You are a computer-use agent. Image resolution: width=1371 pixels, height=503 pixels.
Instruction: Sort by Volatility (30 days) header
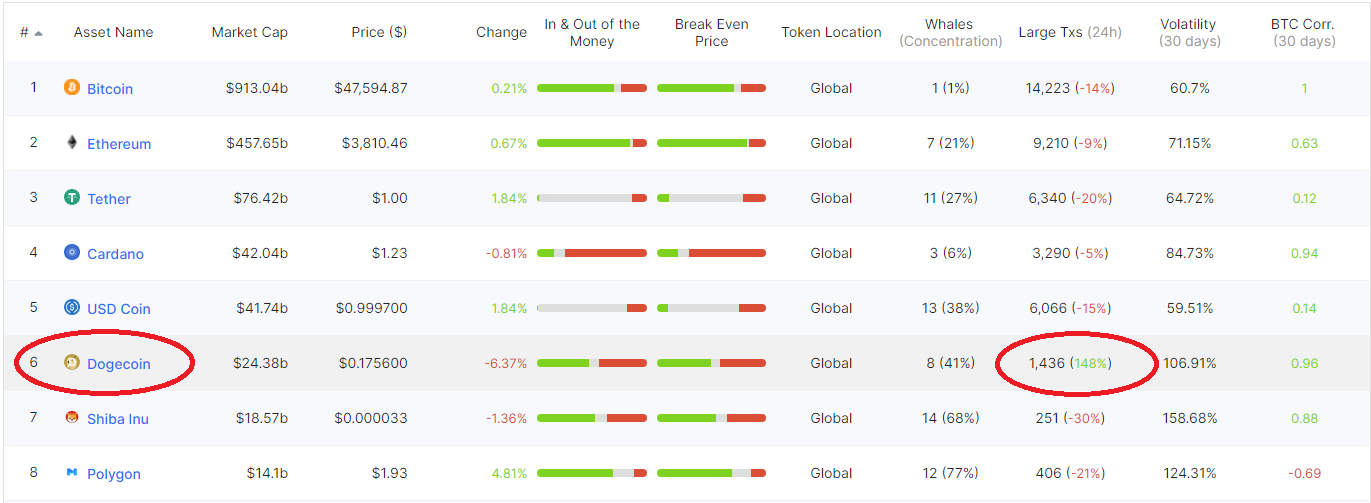[1188, 32]
